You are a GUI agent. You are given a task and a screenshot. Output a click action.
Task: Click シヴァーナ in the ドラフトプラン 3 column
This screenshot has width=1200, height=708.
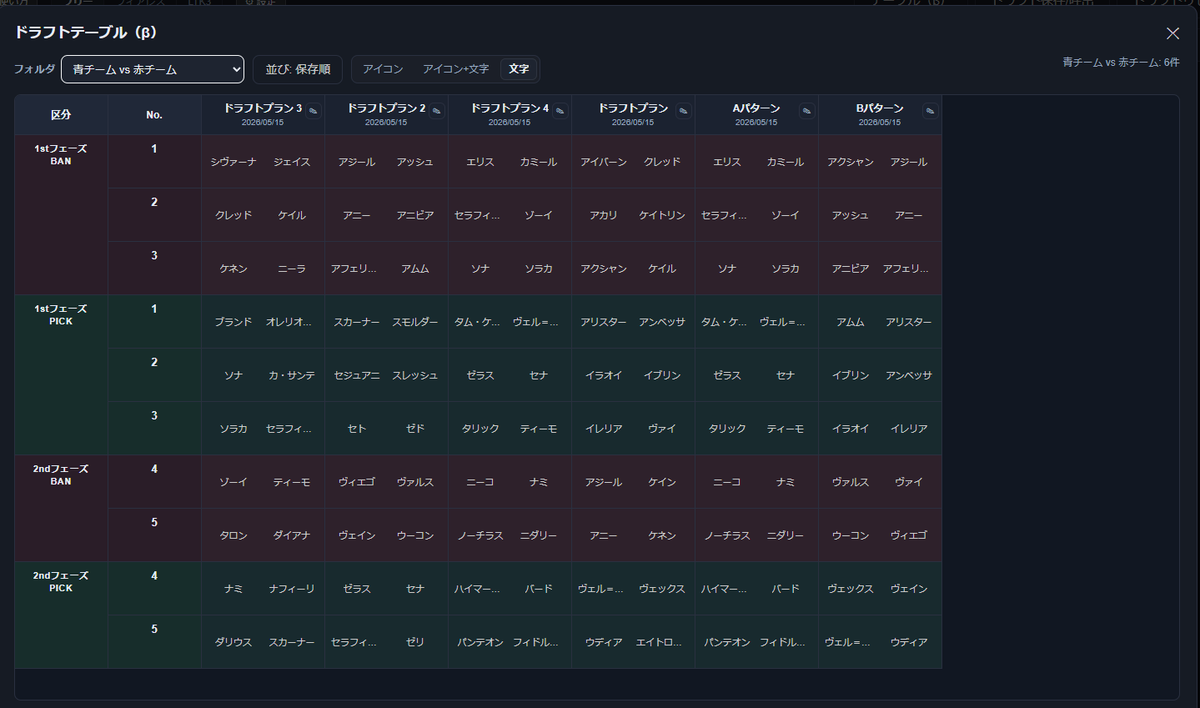234,162
